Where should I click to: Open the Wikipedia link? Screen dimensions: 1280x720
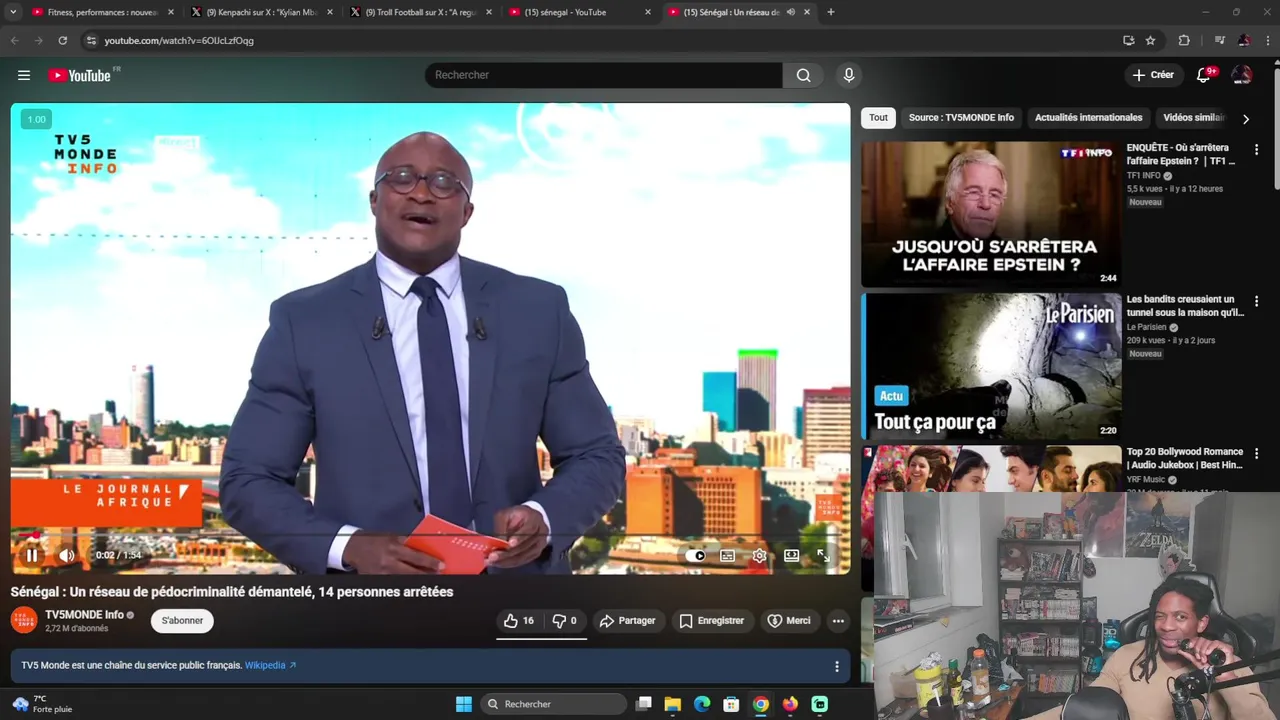[270, 665]
